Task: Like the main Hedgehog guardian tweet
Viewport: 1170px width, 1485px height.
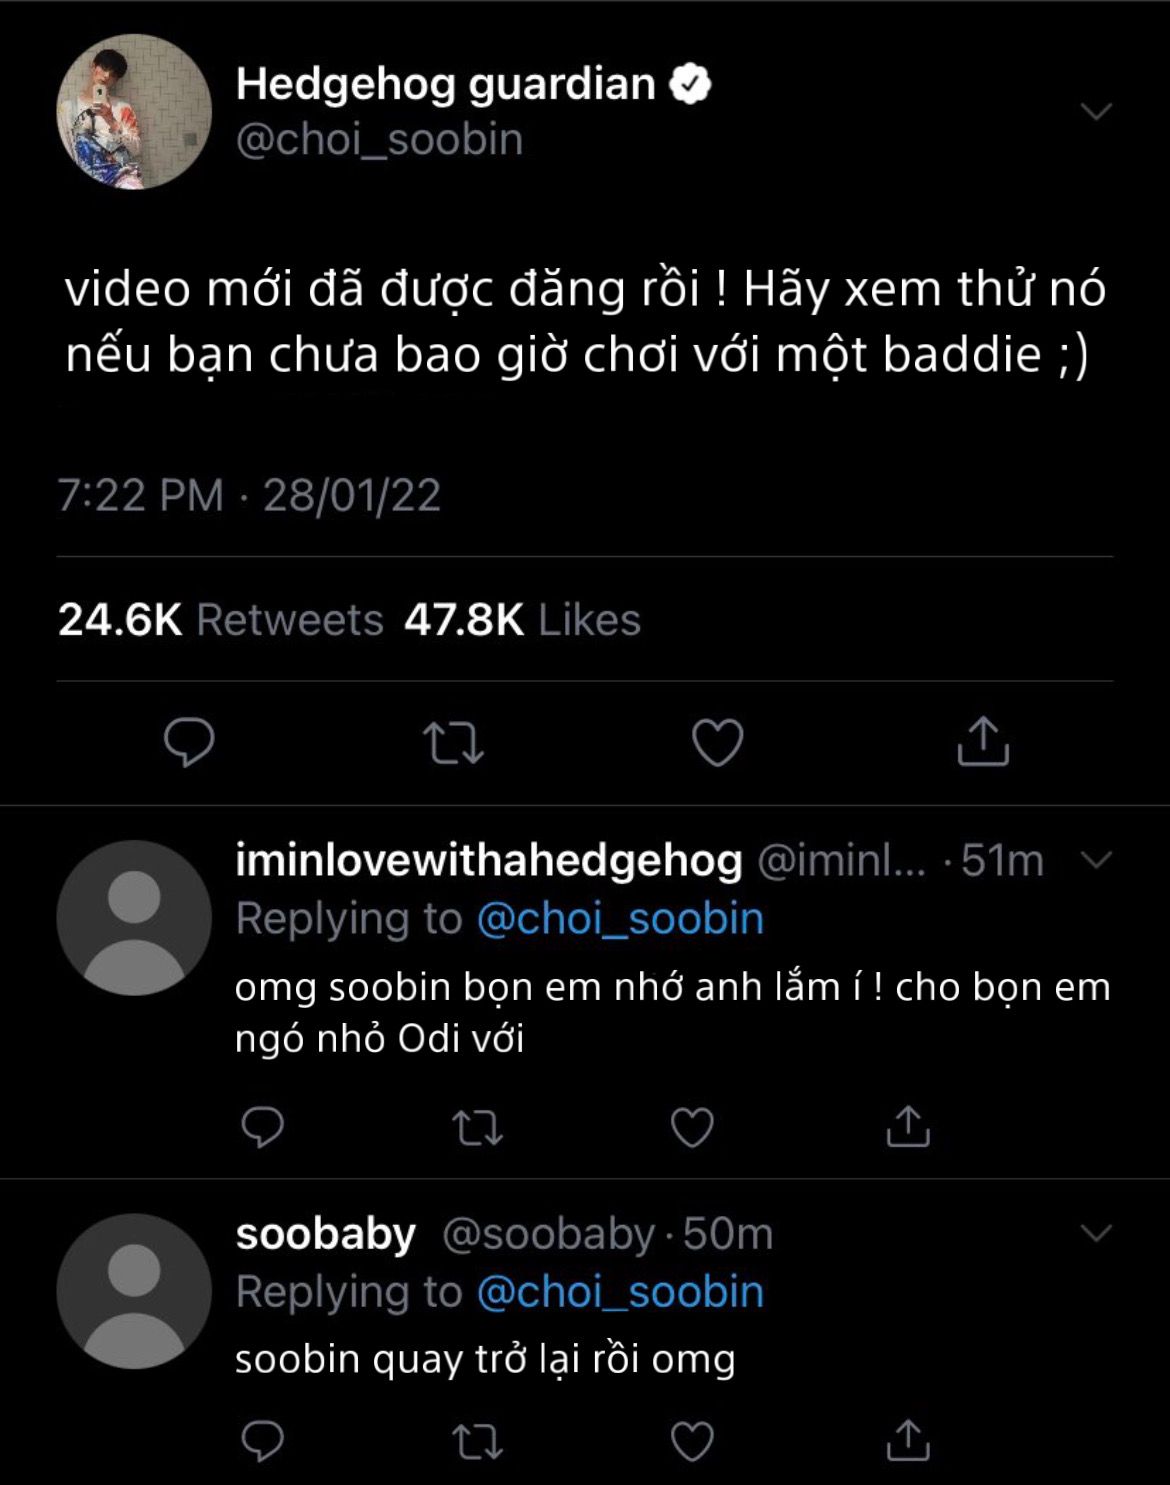Action: (x=718, y=743)
